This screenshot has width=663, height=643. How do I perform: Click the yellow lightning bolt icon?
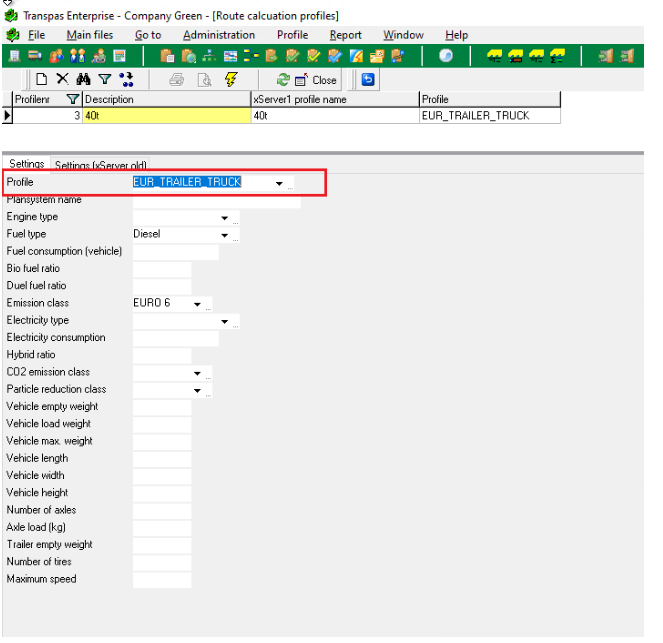[x=231, y=79]
